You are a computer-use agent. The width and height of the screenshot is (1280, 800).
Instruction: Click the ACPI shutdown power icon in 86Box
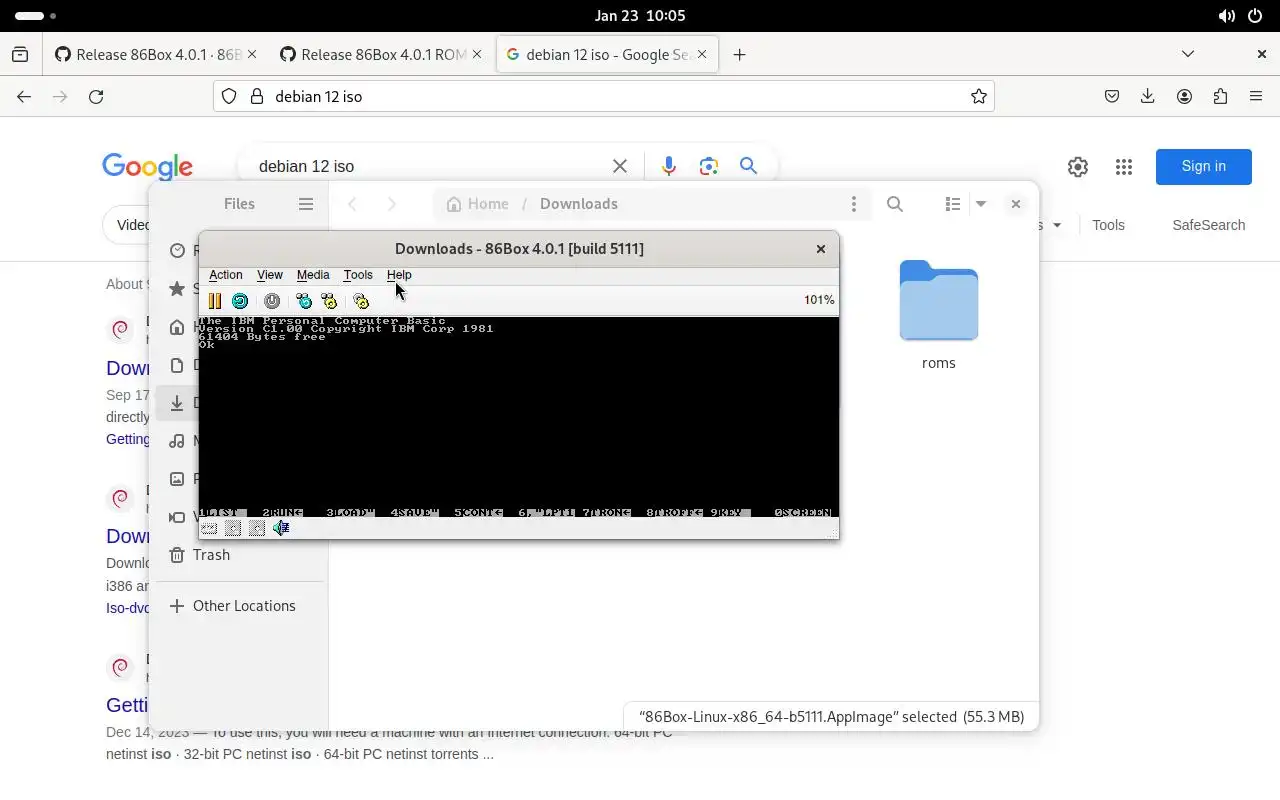point(272,301)
